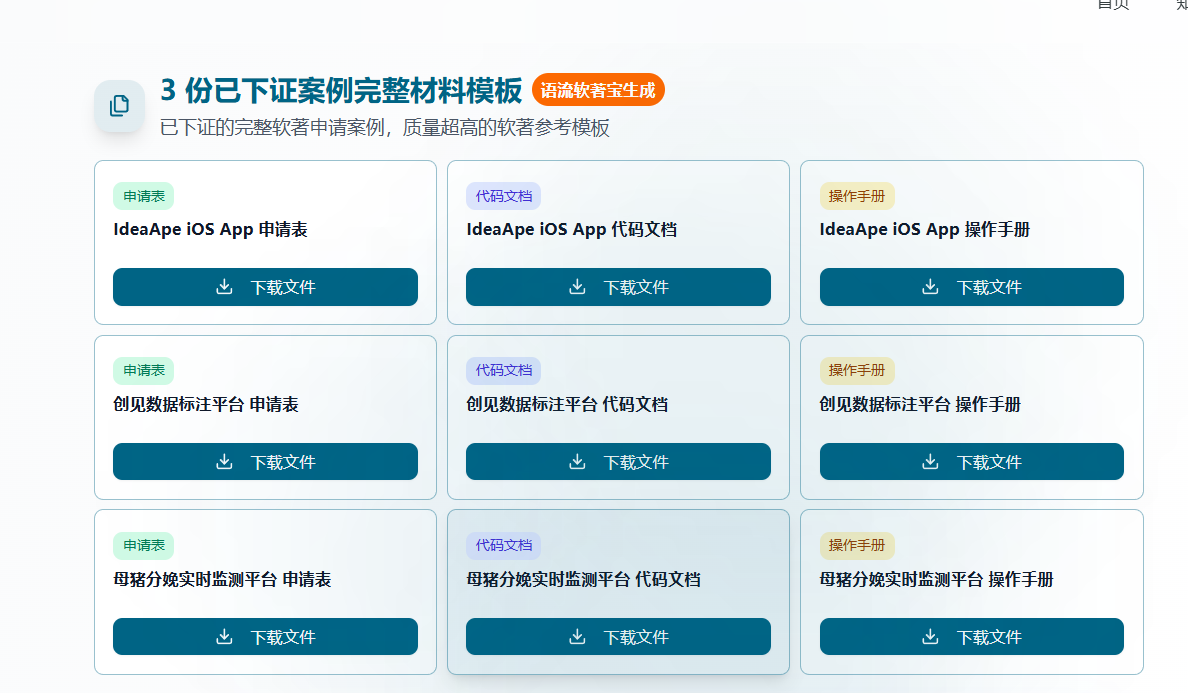Screen dimensions: 1188x693
Task: Click the 申请表 tag on the IdeaApe card
Action: tap(144, 196)
